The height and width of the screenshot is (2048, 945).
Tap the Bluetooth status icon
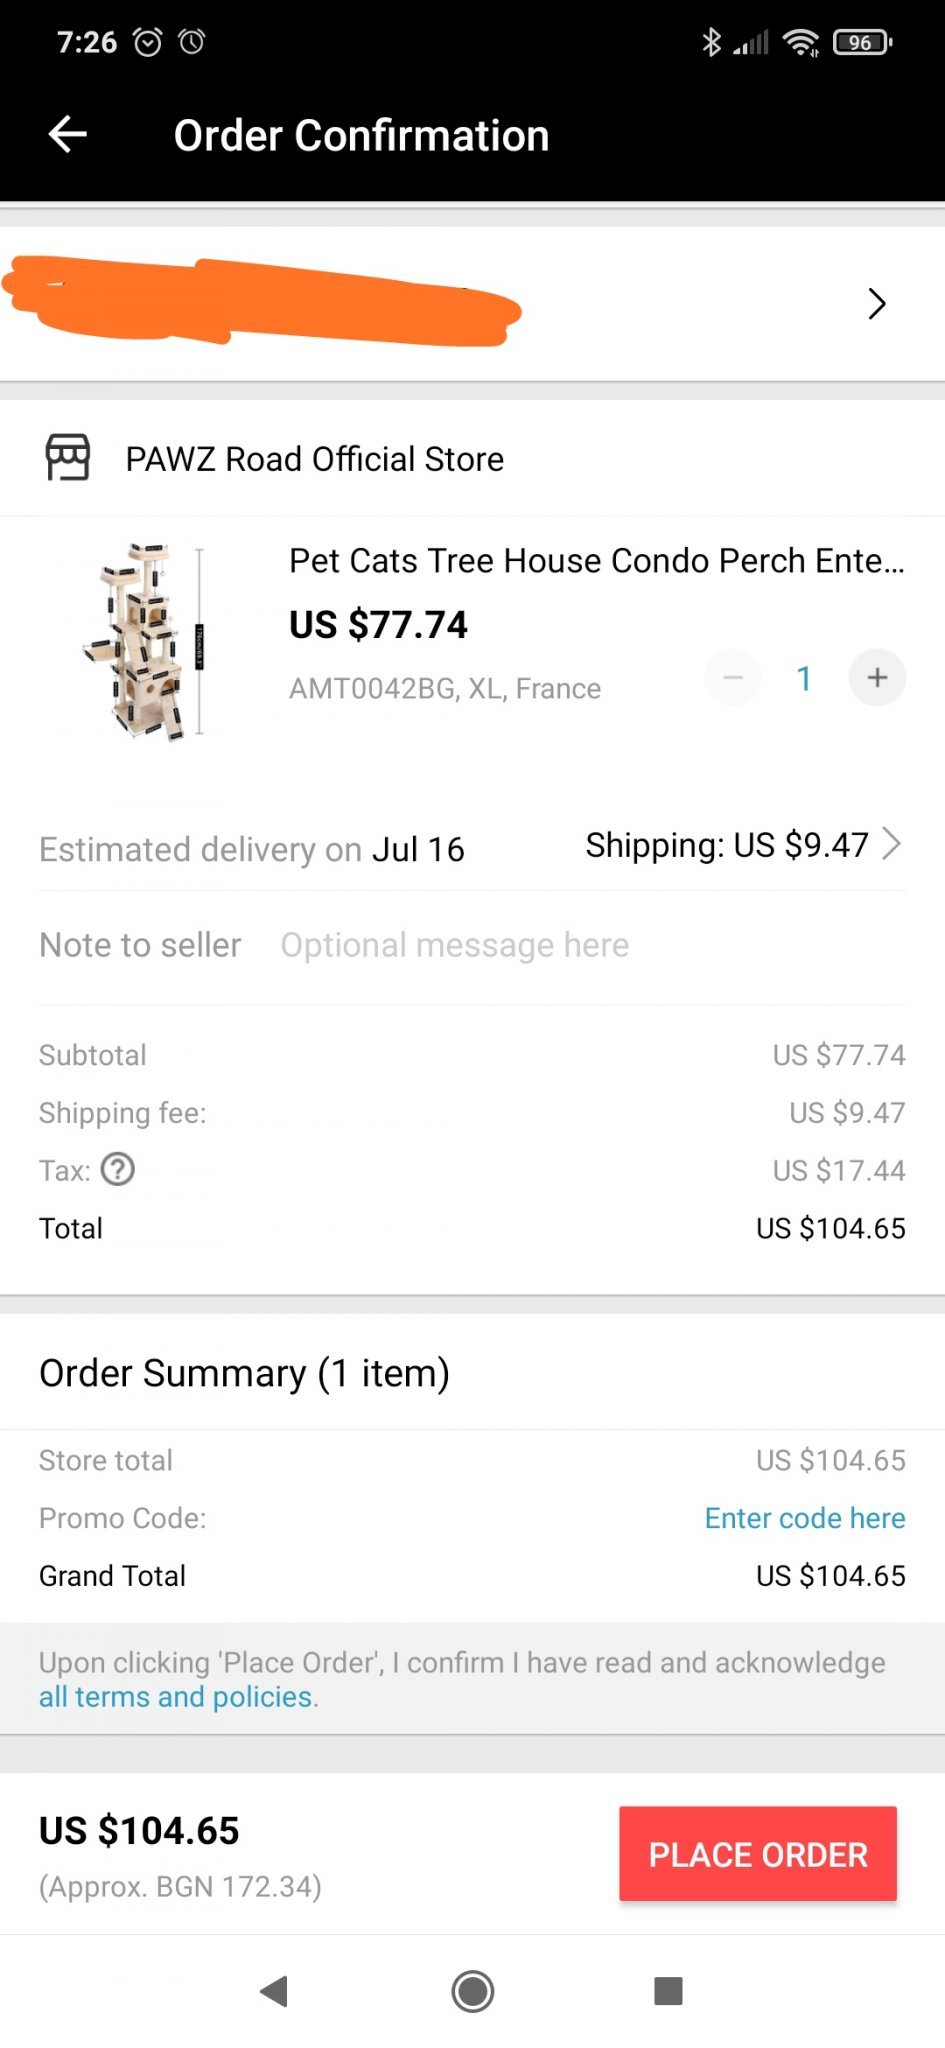711,42
